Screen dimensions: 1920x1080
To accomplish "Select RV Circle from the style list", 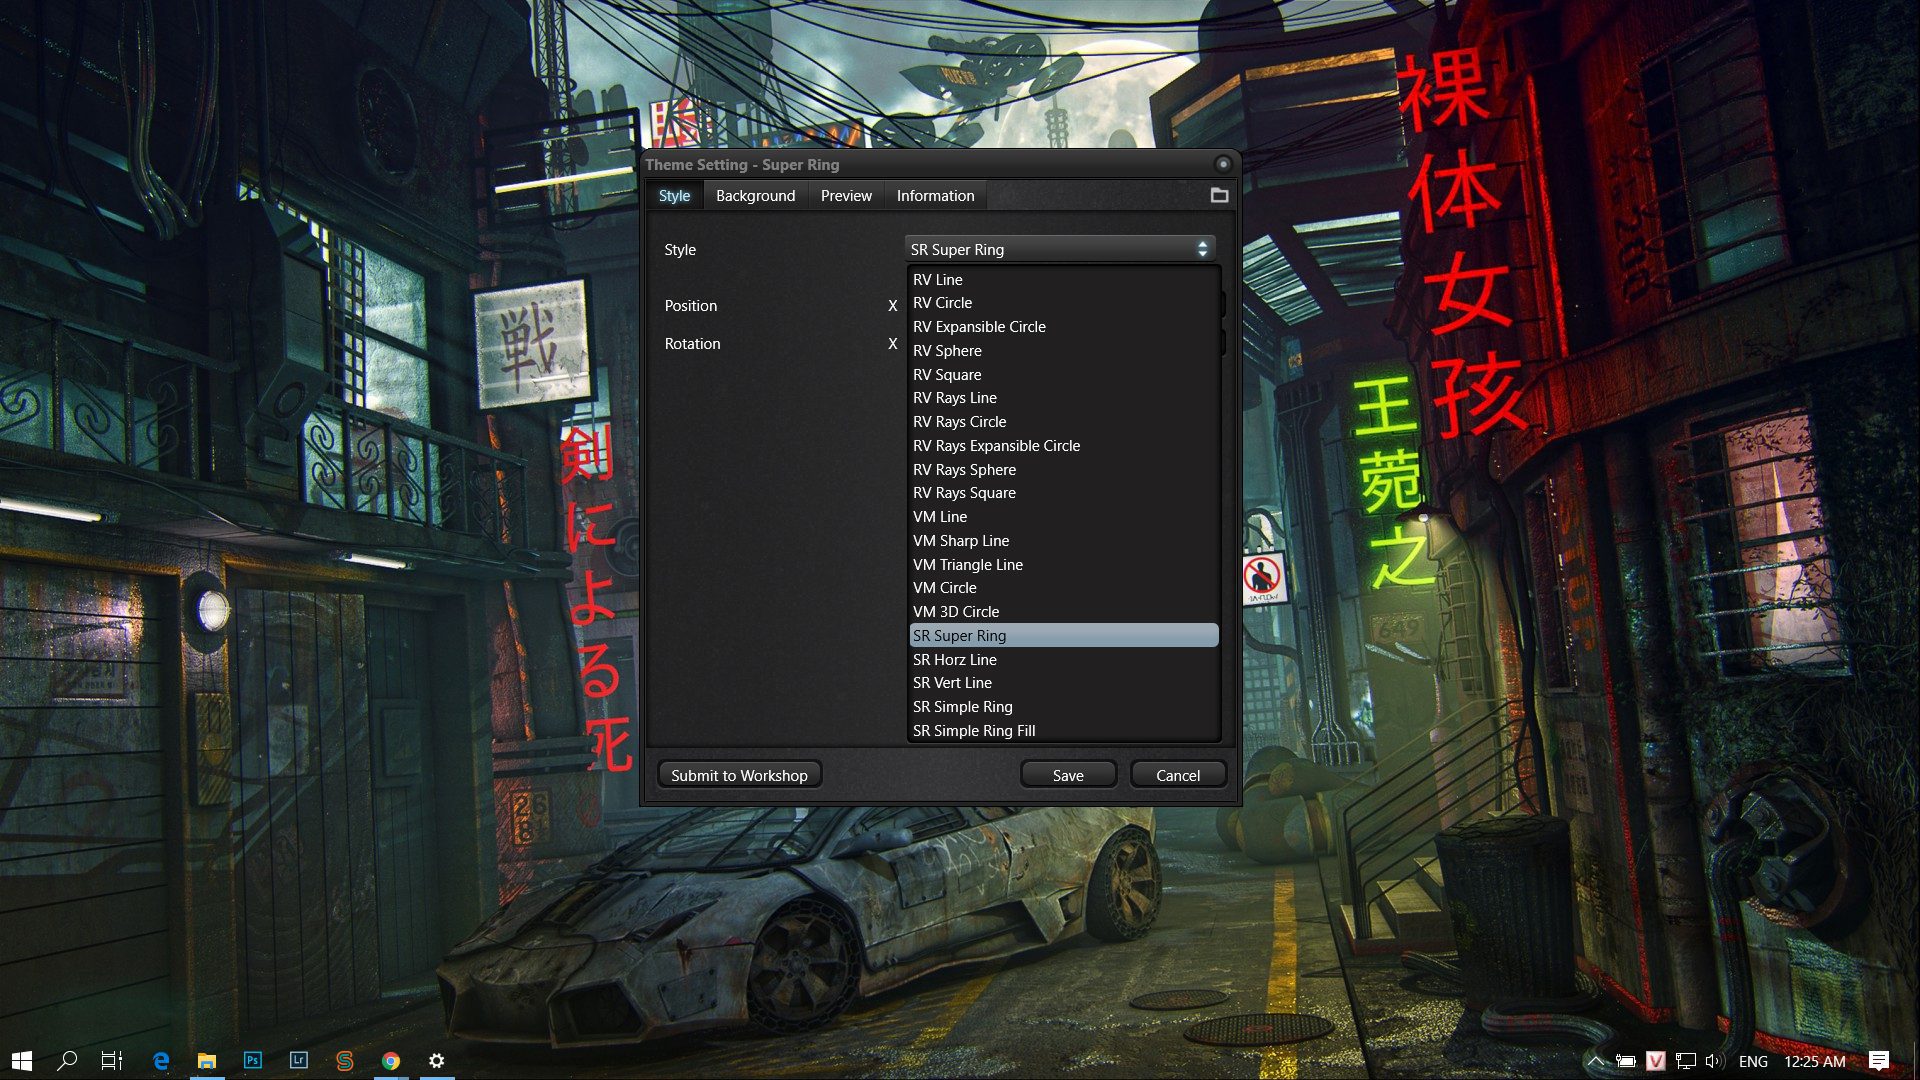I will click(1064, 303).
